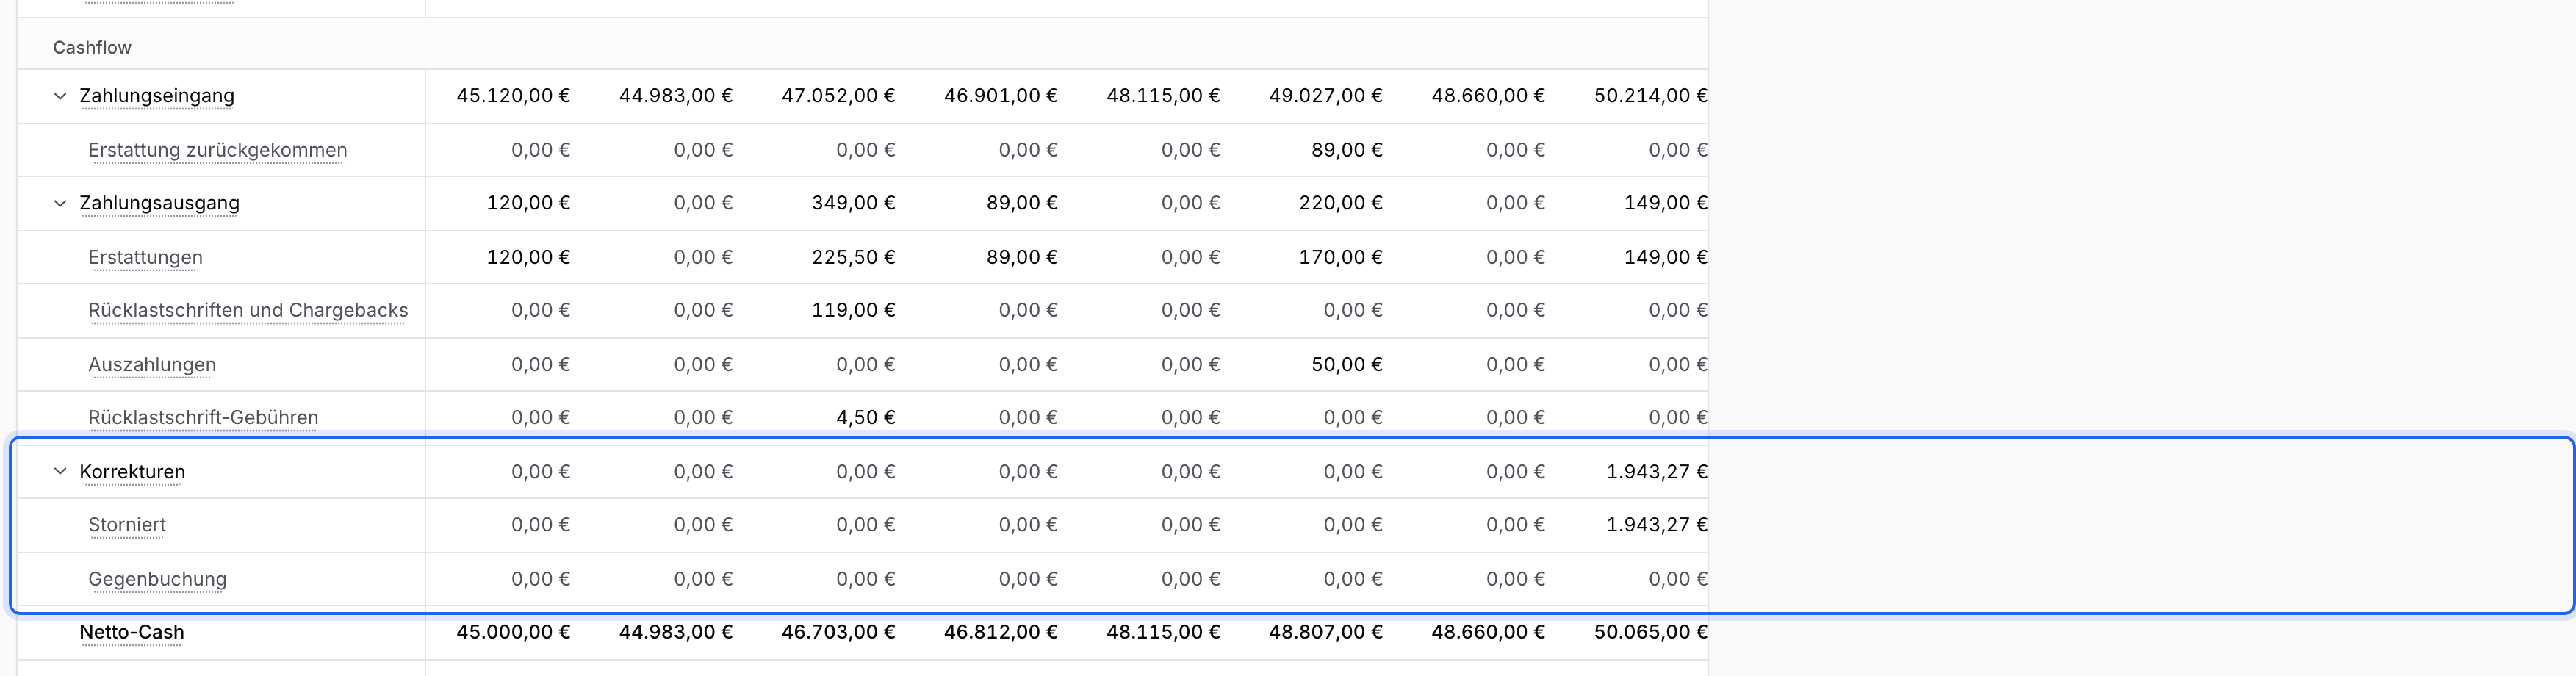Click the 225,50 € Erstattungen cell

point(853,257)
